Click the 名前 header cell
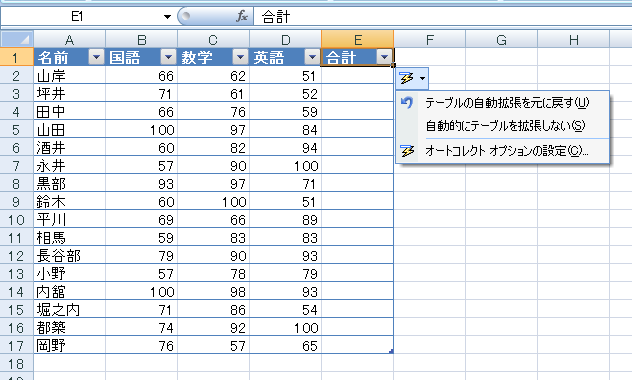The height and width of the screenshot is (380, 632). pyautogui.click(x=69, y=57)
